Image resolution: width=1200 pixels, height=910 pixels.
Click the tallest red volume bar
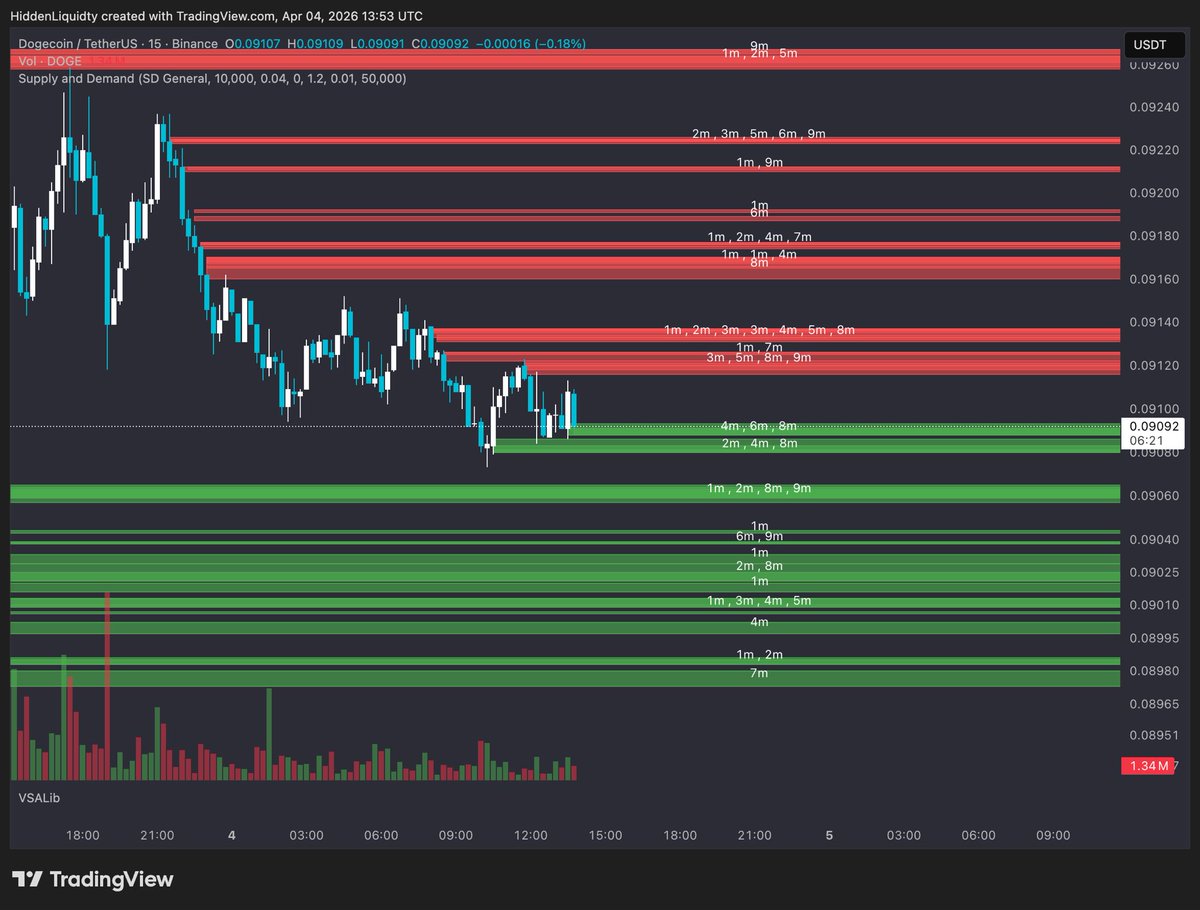pyautogui.click(x=107, y=686)
